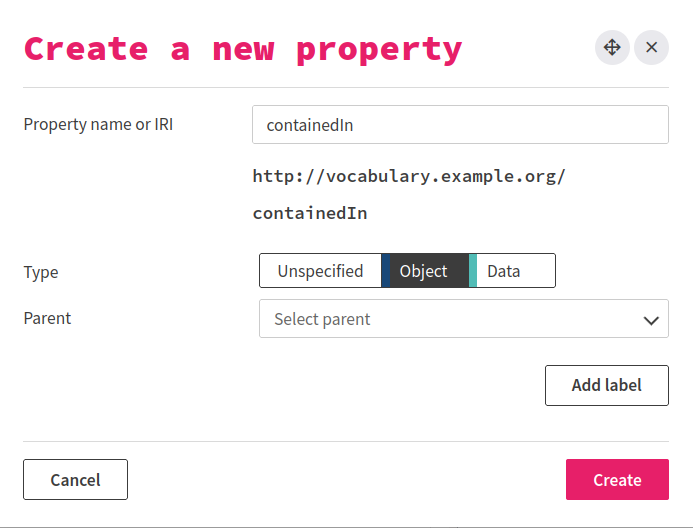
Task: Cancel the property creation
Action: coord(75,480)
